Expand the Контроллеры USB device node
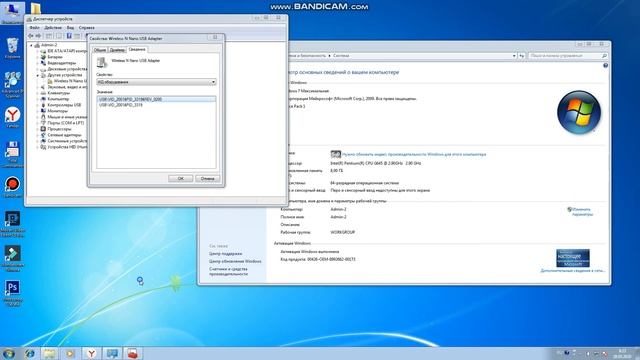The height and width of the screenshot is (360, 640). pos(38,105)
